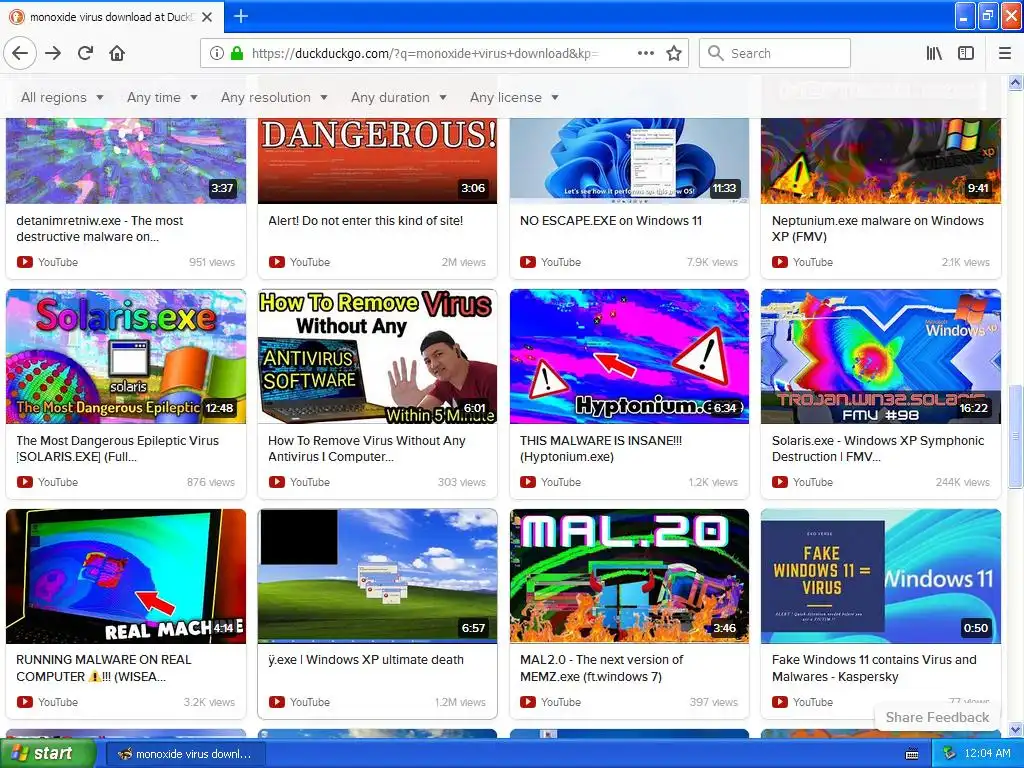Click YouTube icon under Neptunium.exe video
The image size is (1024, 768).
[780, 262]
